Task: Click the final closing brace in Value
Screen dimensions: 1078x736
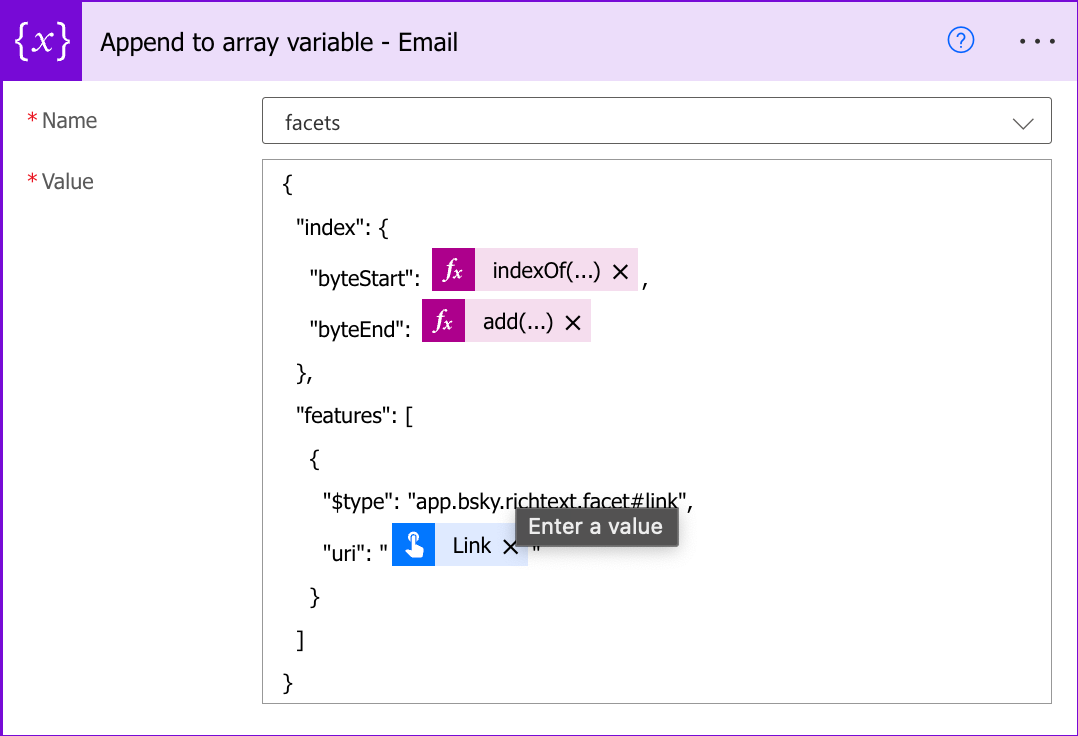Action: coord(290,683)
